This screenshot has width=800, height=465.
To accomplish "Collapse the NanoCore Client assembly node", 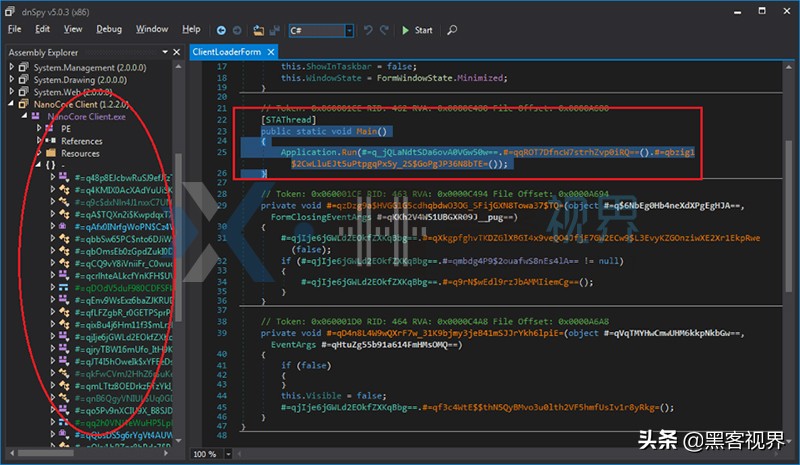I will tap(12, 104).
